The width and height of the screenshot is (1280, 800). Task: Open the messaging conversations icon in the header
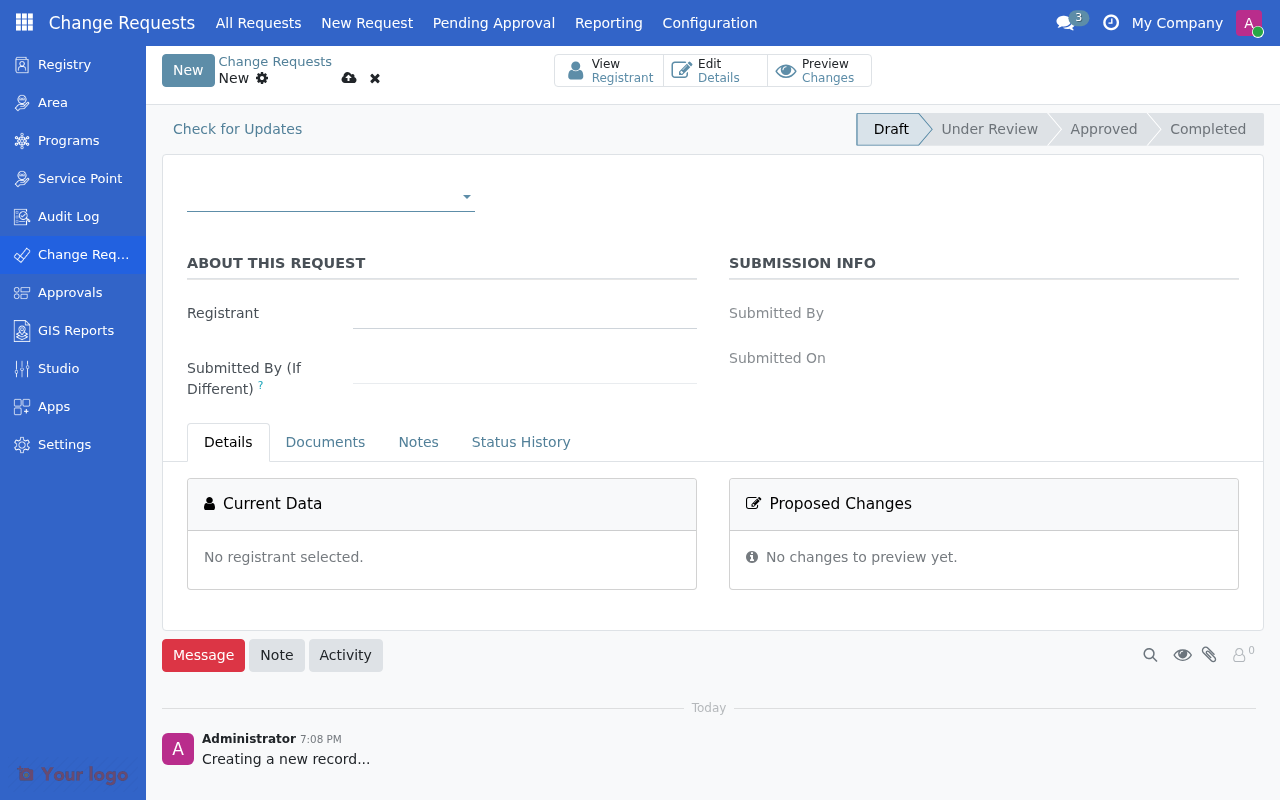point(1064,22)
